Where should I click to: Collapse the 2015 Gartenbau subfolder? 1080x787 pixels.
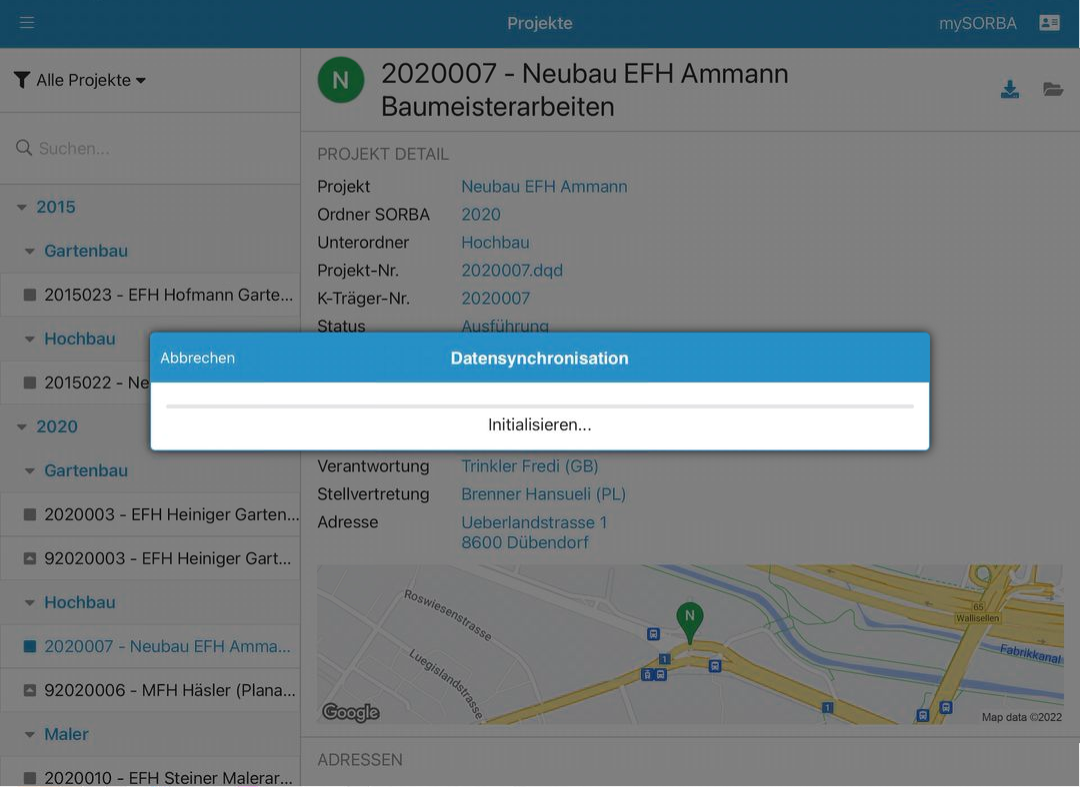tap(30, 251)
